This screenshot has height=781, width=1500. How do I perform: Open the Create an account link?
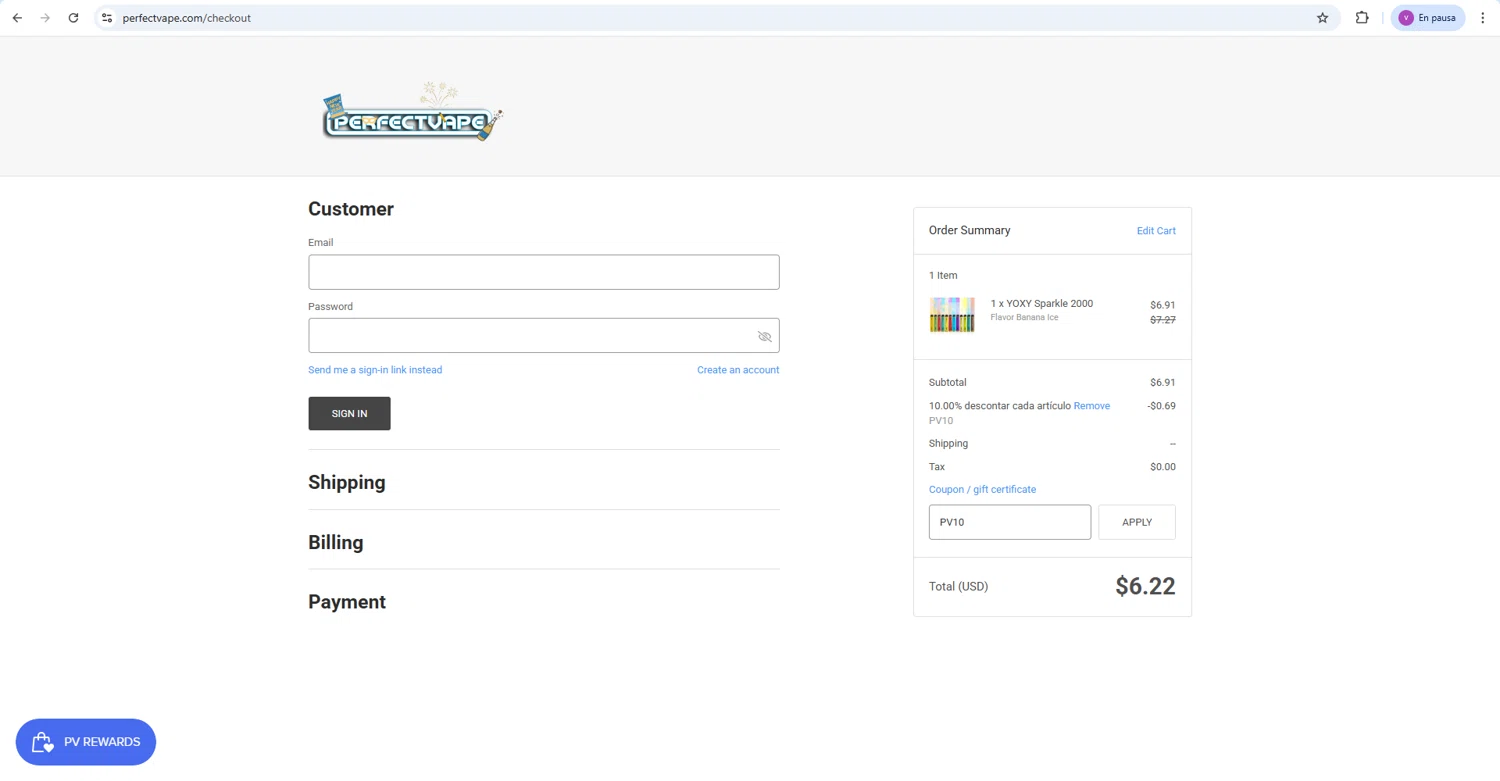[738, 370]
